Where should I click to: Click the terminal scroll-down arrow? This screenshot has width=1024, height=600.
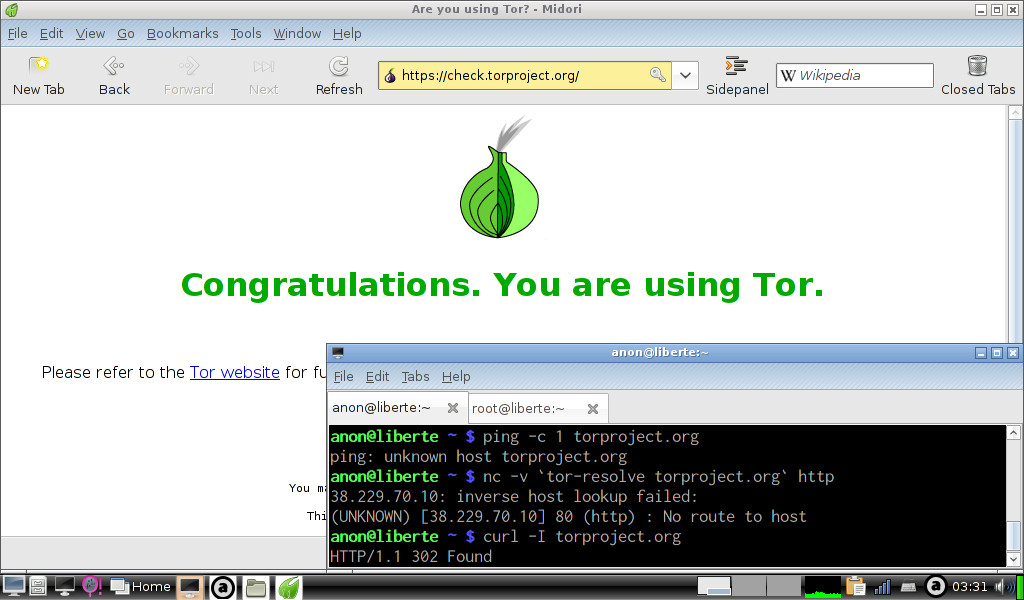click(1014, 559)
